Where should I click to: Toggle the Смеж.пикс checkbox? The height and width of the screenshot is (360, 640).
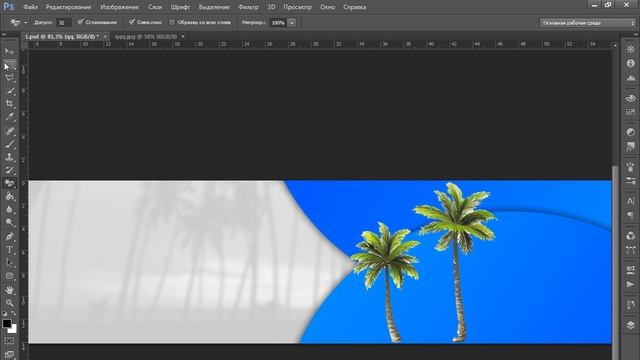[132, 22]
